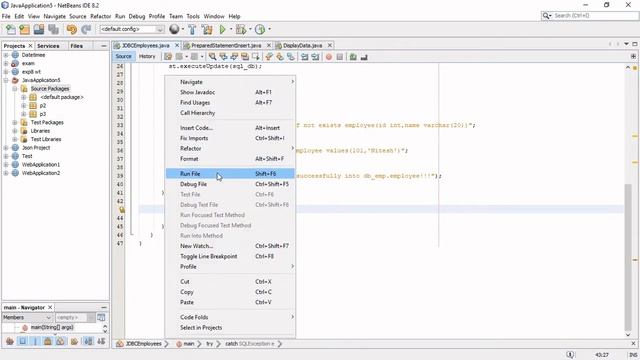Click the Source view button

tap(123, 56)
